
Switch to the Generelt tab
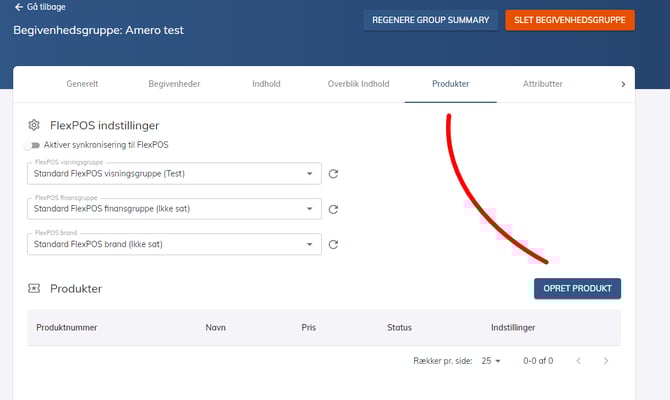tap(82, 84)
